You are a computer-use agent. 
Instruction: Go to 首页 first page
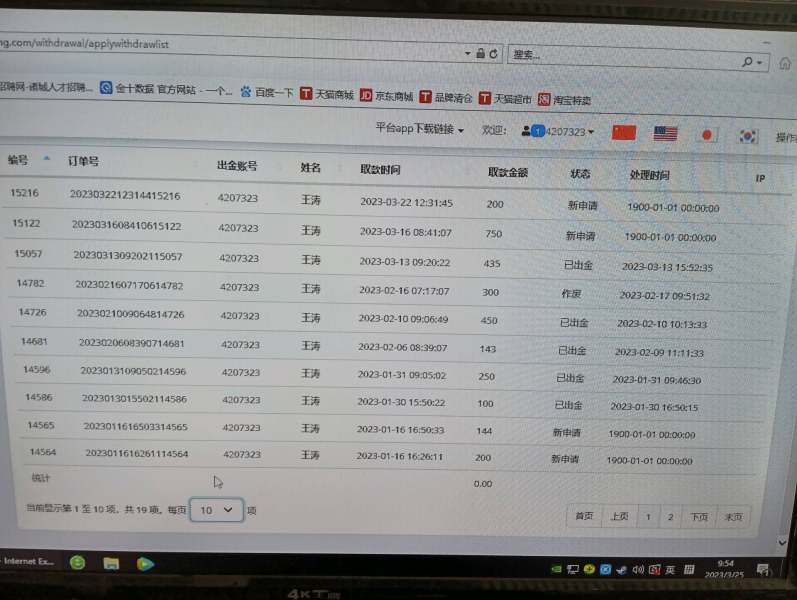pos(584,516)
